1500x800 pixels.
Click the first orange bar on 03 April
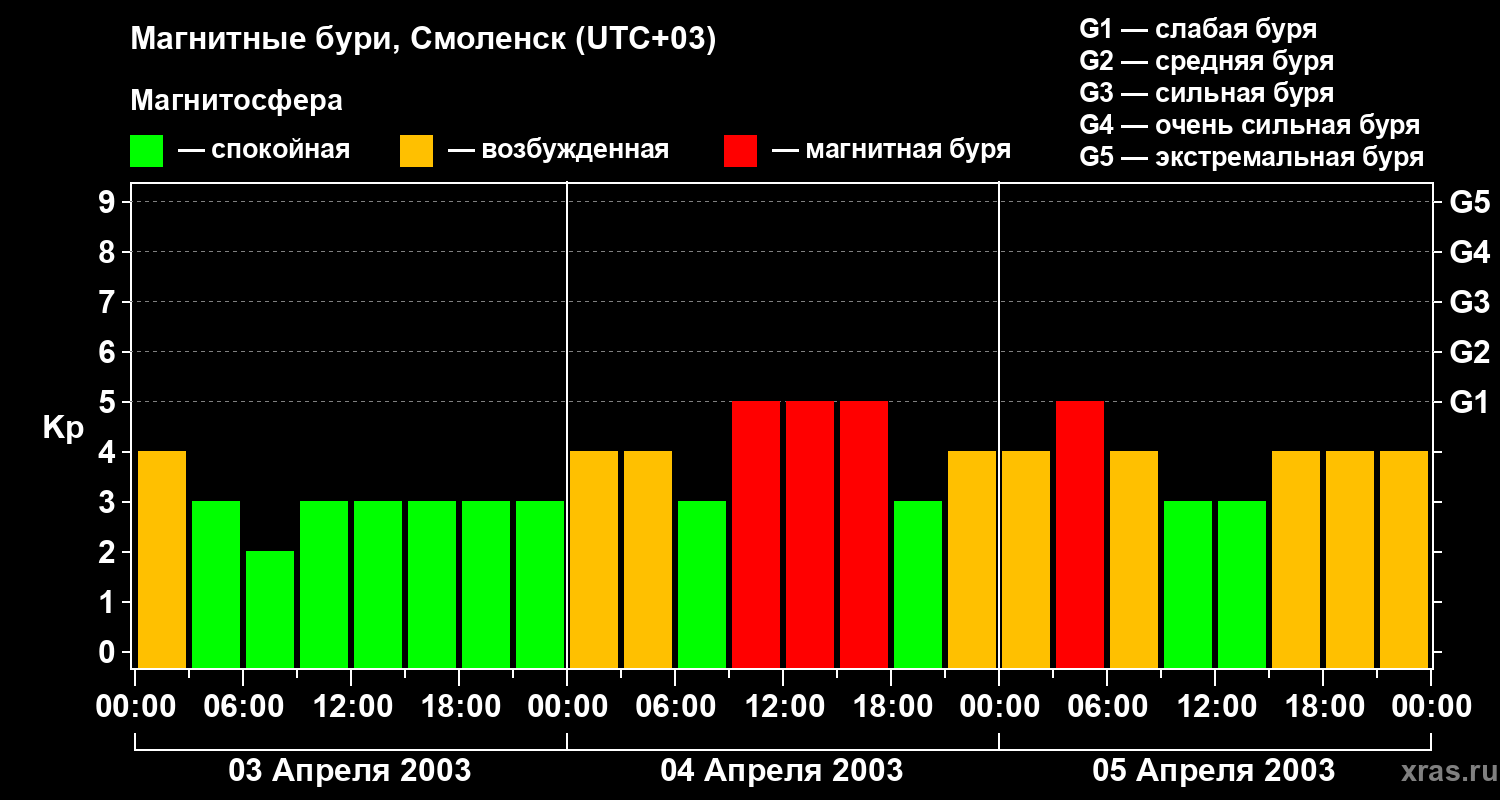(162, 559)
